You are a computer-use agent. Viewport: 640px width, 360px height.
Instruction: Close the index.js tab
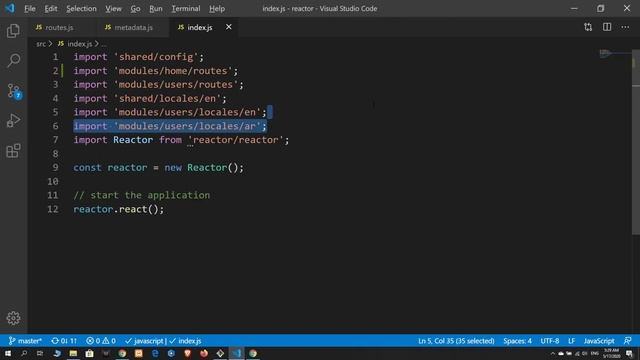tap(229, 27)
